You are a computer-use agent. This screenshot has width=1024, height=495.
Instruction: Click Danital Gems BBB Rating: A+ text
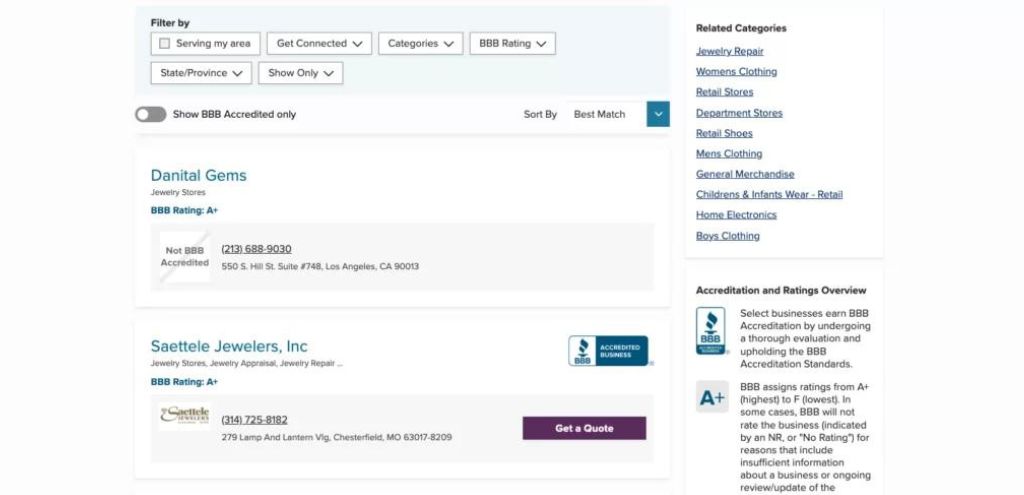(x=184, y=211)
